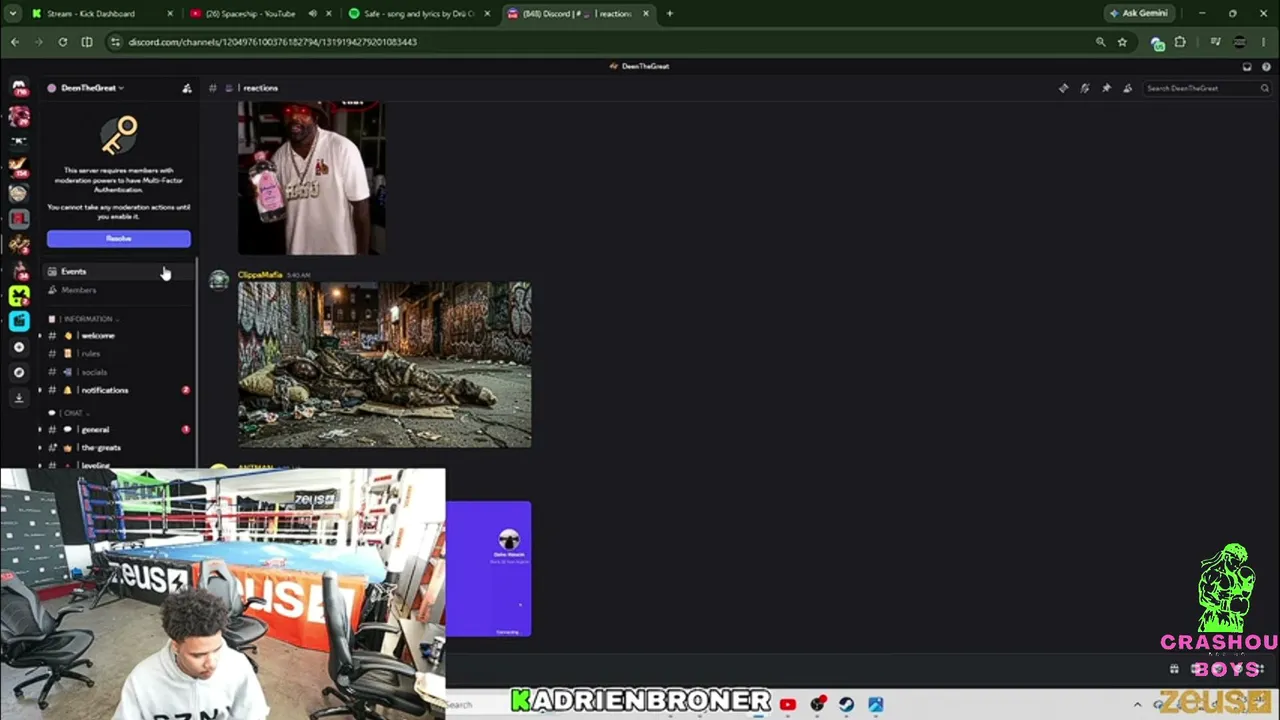Reload the page in Chrome
This screenshot has width=1280, height=720.
pos(62,42)
